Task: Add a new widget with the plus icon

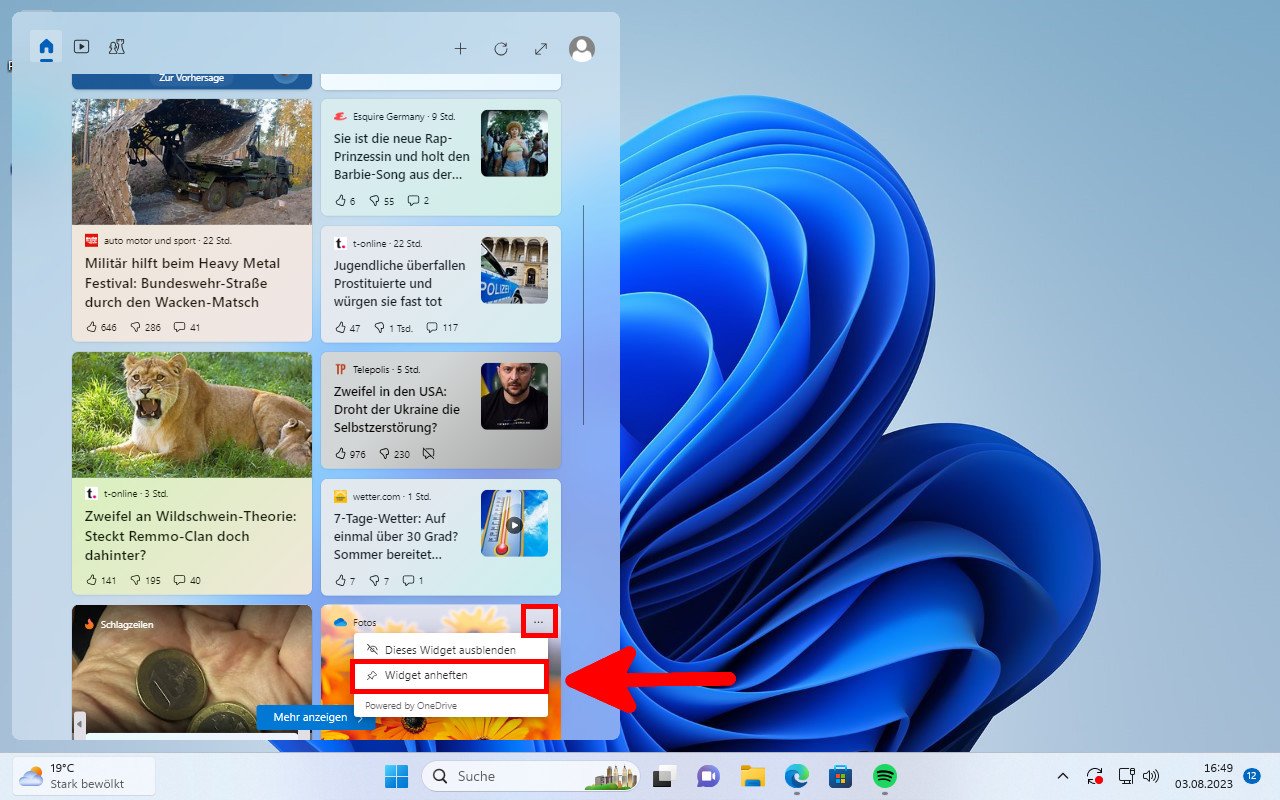Action: pyautogui.click(x=460, y=48)
